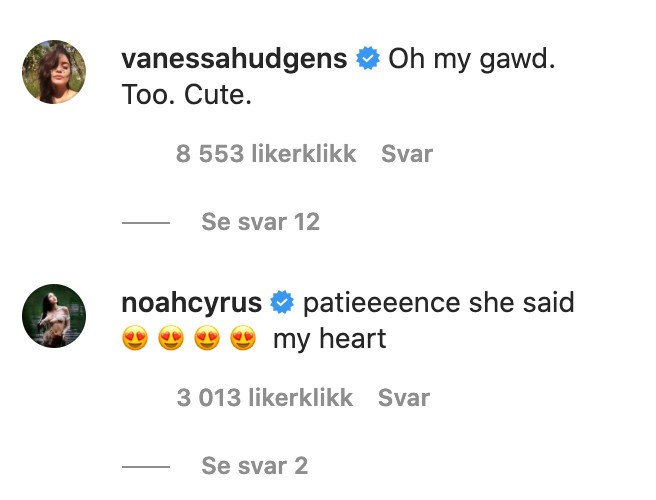Select the "Too. Cute." comment text
The width and height of the screenshot is (656, 500).
187,95
